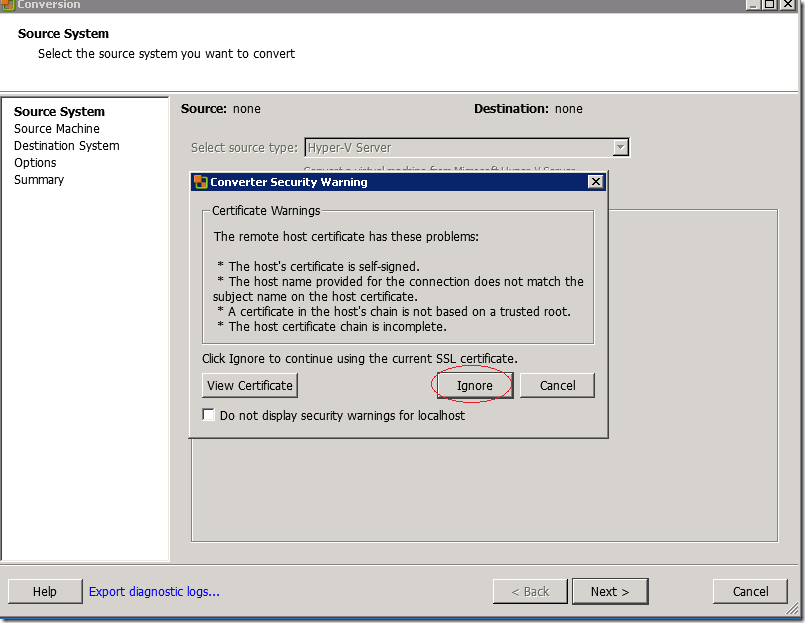
Task: Go to the Source System step
Action: pyautogui.click(x=59, y=112)
